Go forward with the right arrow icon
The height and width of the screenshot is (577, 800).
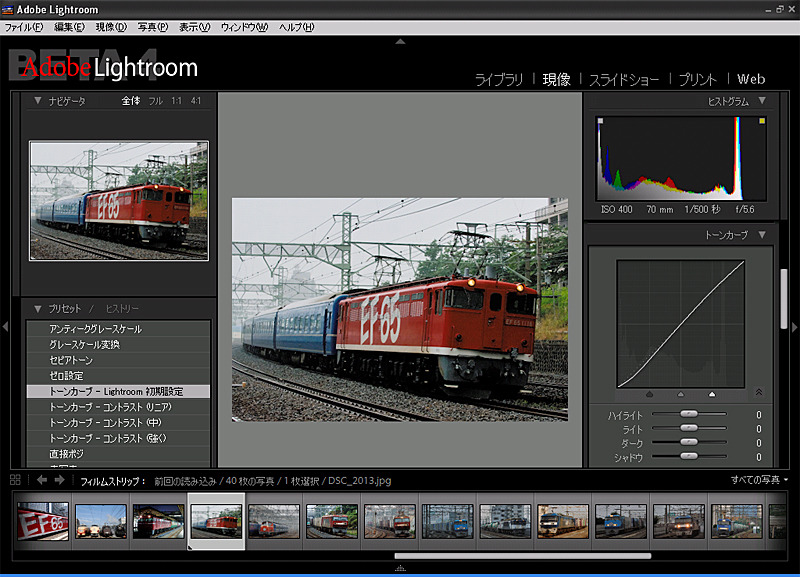coord(60,480)
